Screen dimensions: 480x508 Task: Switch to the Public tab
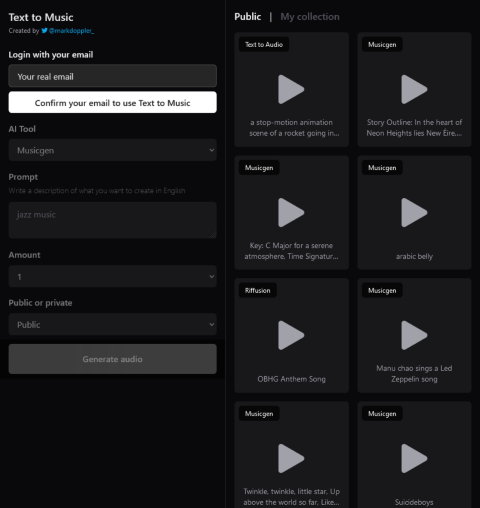pyautogui.click(x=248, y=17)
